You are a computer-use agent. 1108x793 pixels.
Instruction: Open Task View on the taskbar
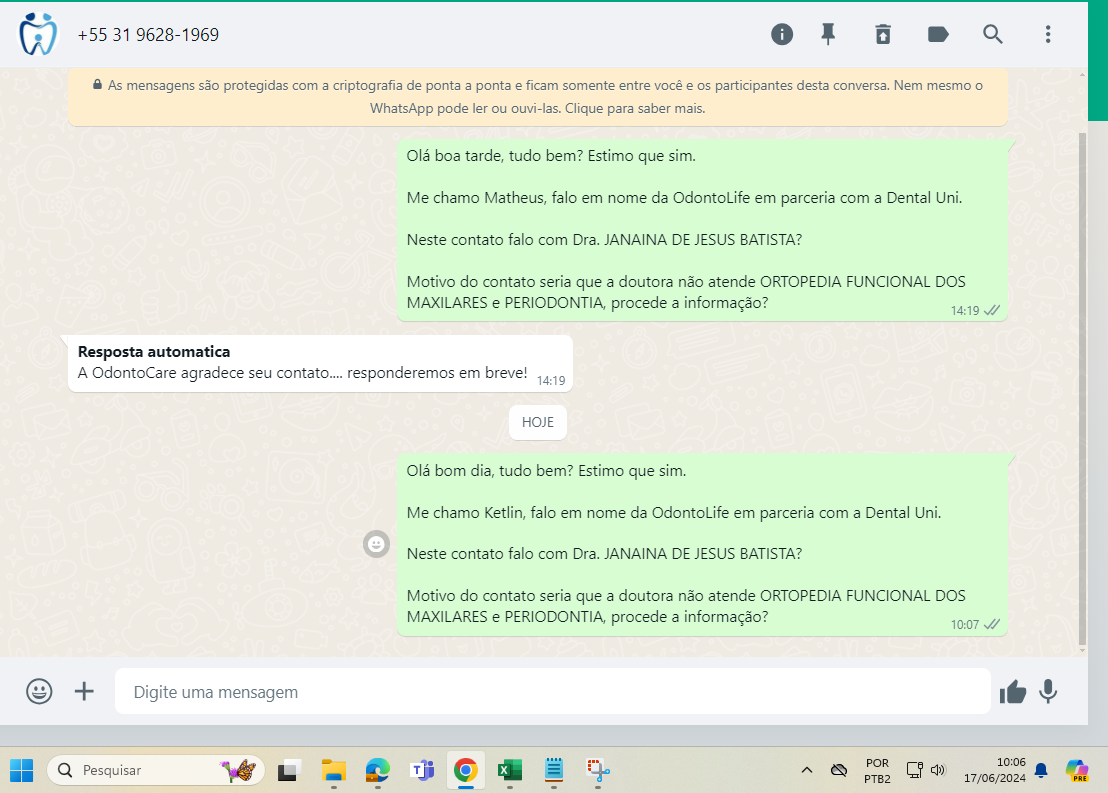pyautogui.click(x=289, y=770)
